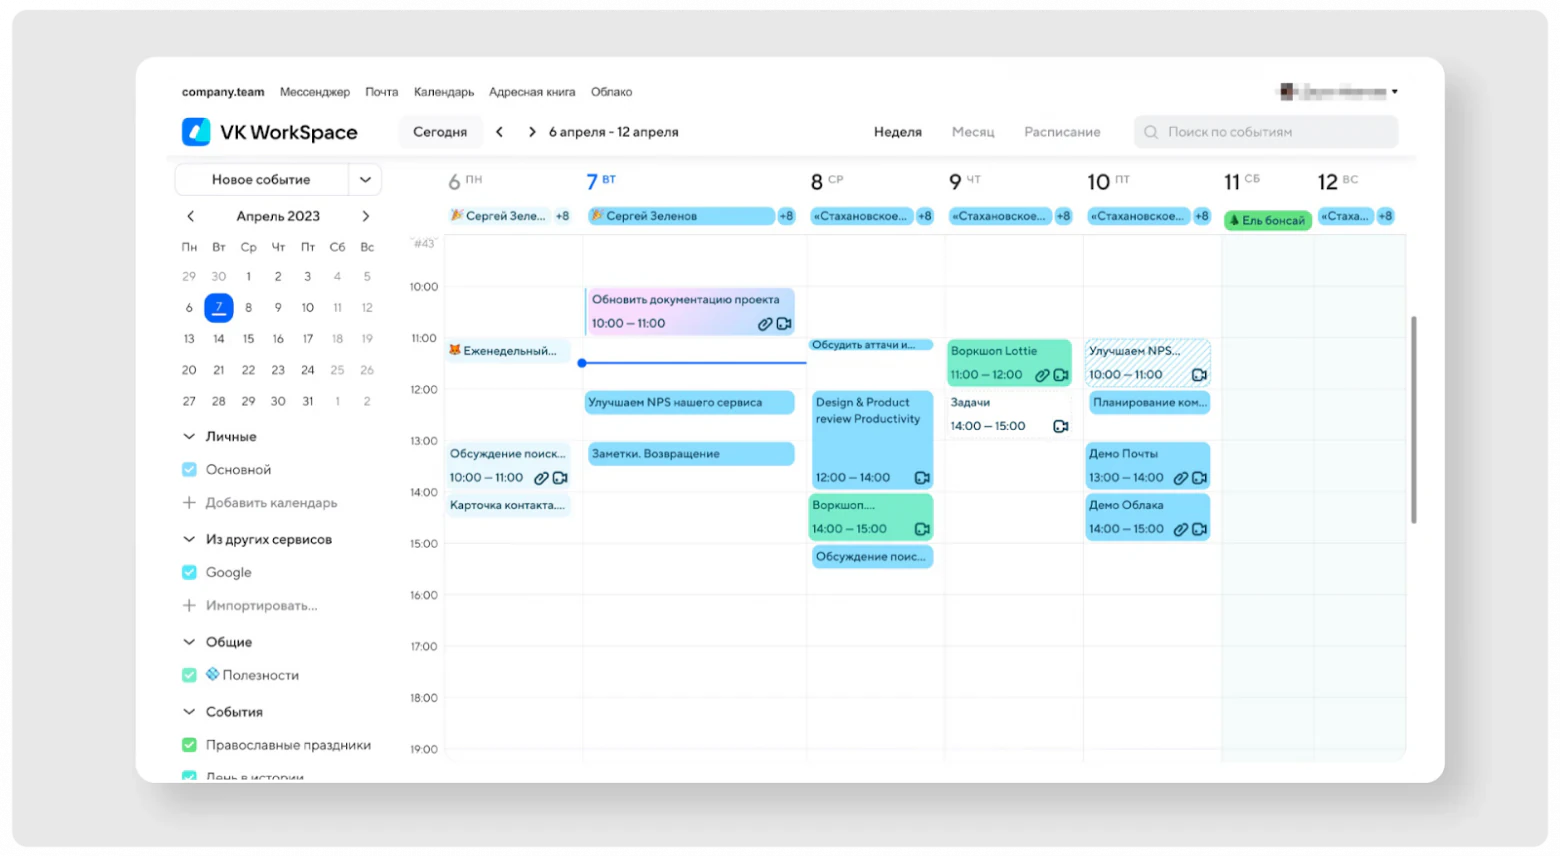
Task: Open the Новое событие dropdown arrow
Action: pos(365,180)
